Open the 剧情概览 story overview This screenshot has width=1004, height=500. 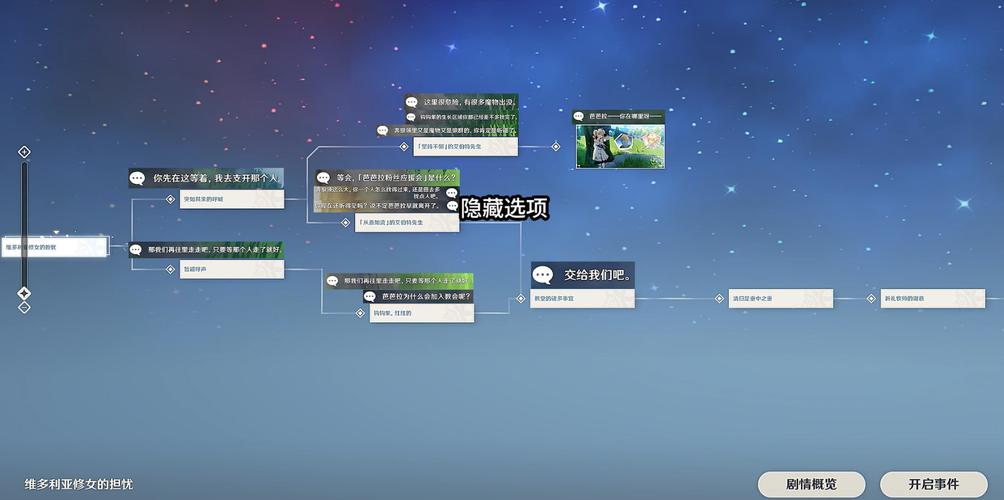811,484
